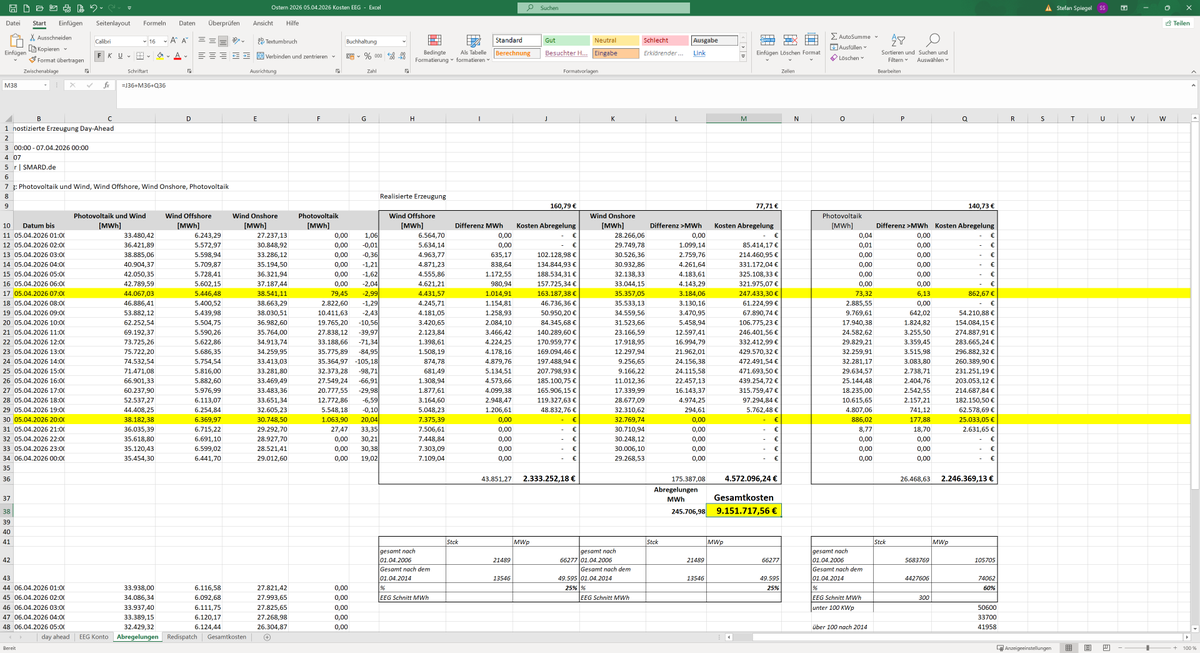Image resolution: width=1200 pixels, height=653 pixels.
Task: Open Sortieren und Filtern menu
Action: (898, 48)
